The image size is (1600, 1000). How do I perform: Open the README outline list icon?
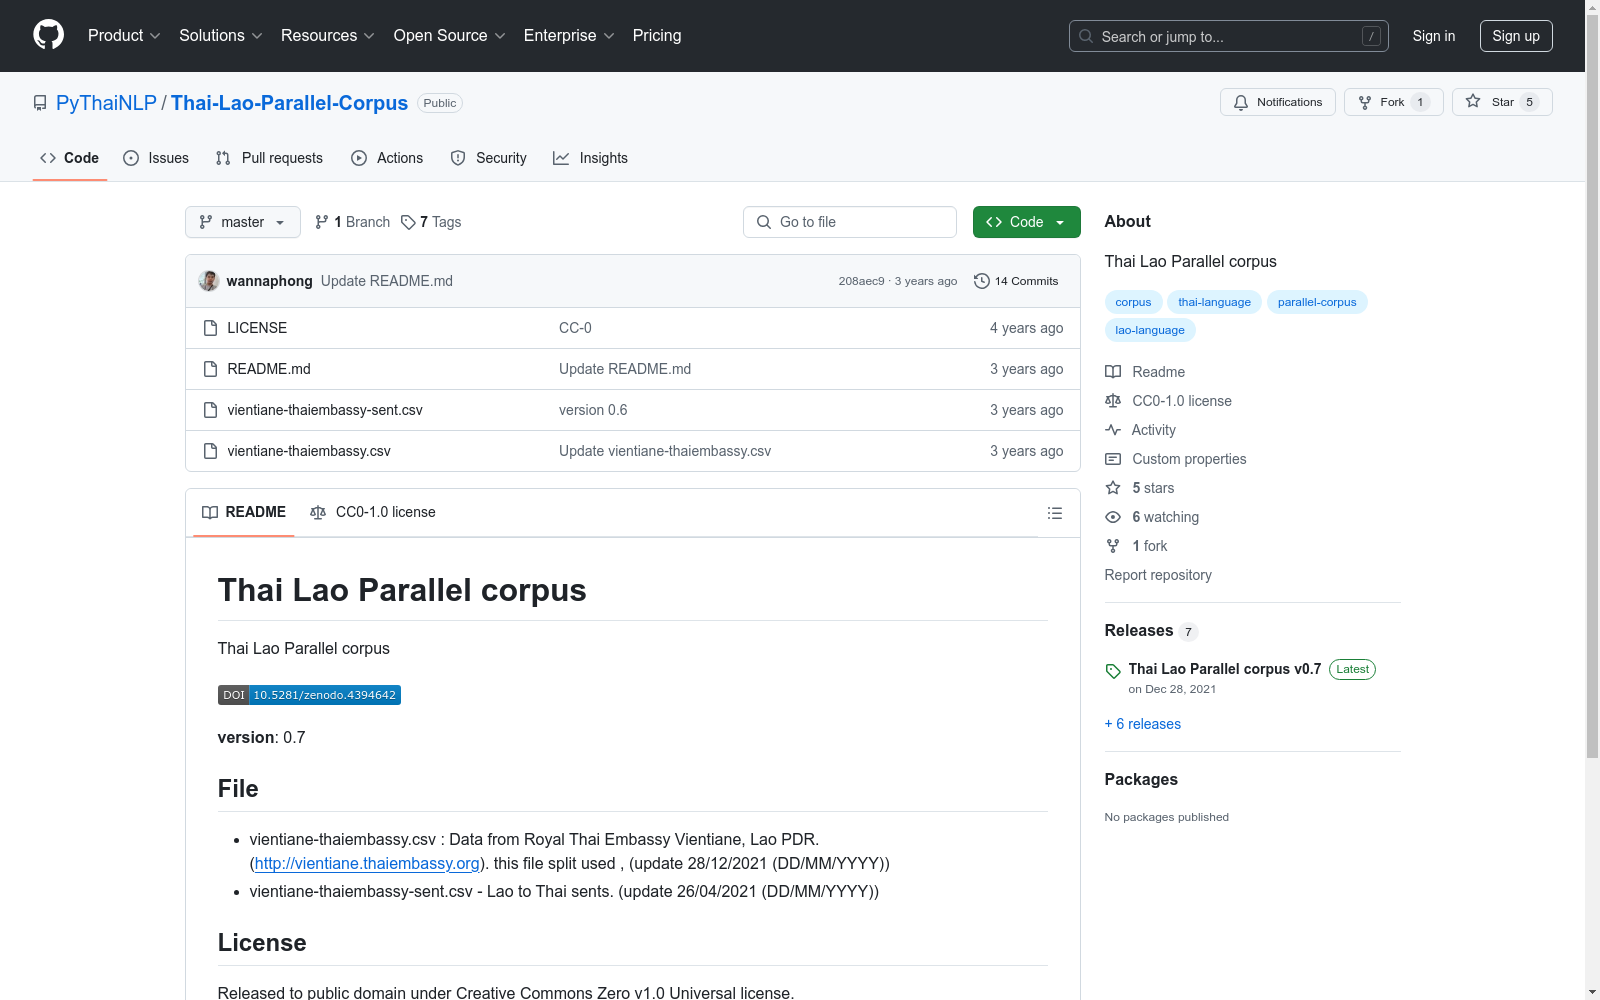1054,513
